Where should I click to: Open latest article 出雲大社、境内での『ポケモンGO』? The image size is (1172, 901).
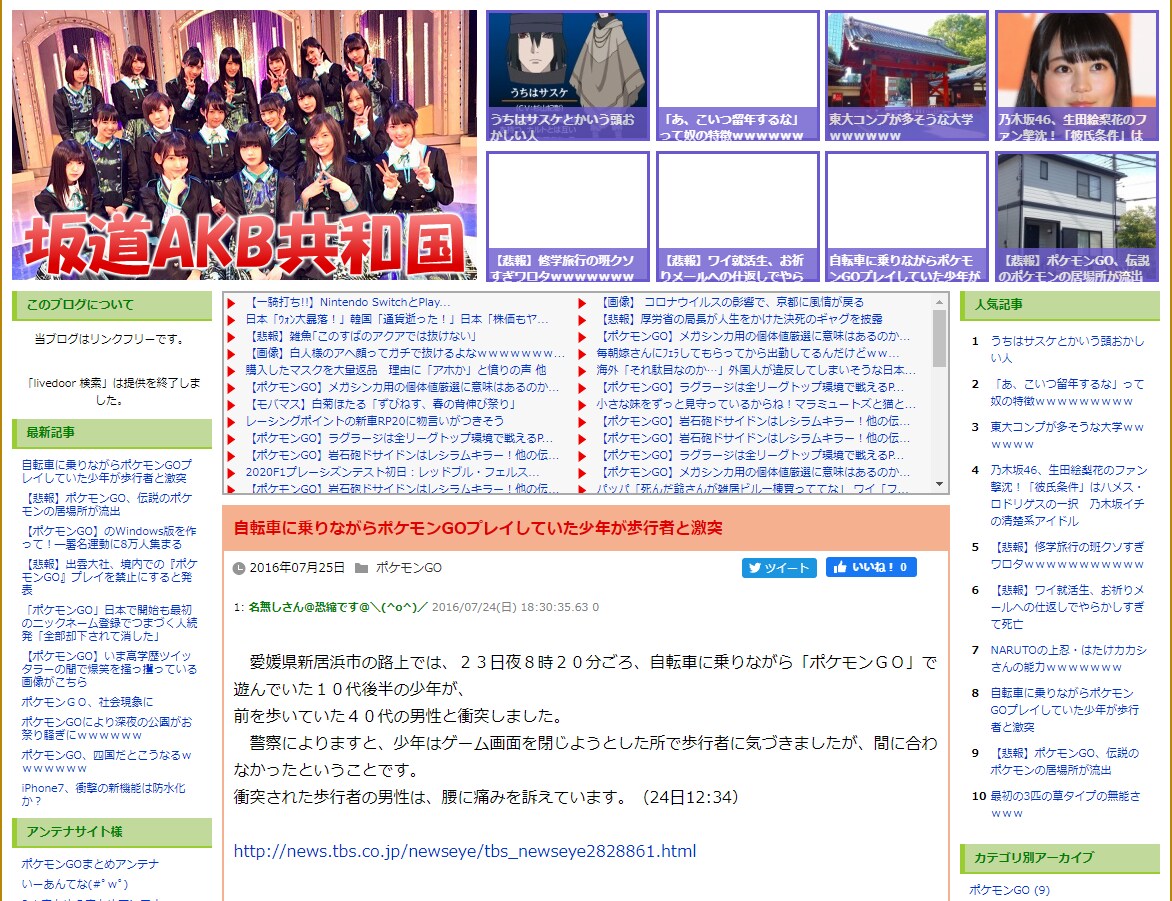(109, 577)
